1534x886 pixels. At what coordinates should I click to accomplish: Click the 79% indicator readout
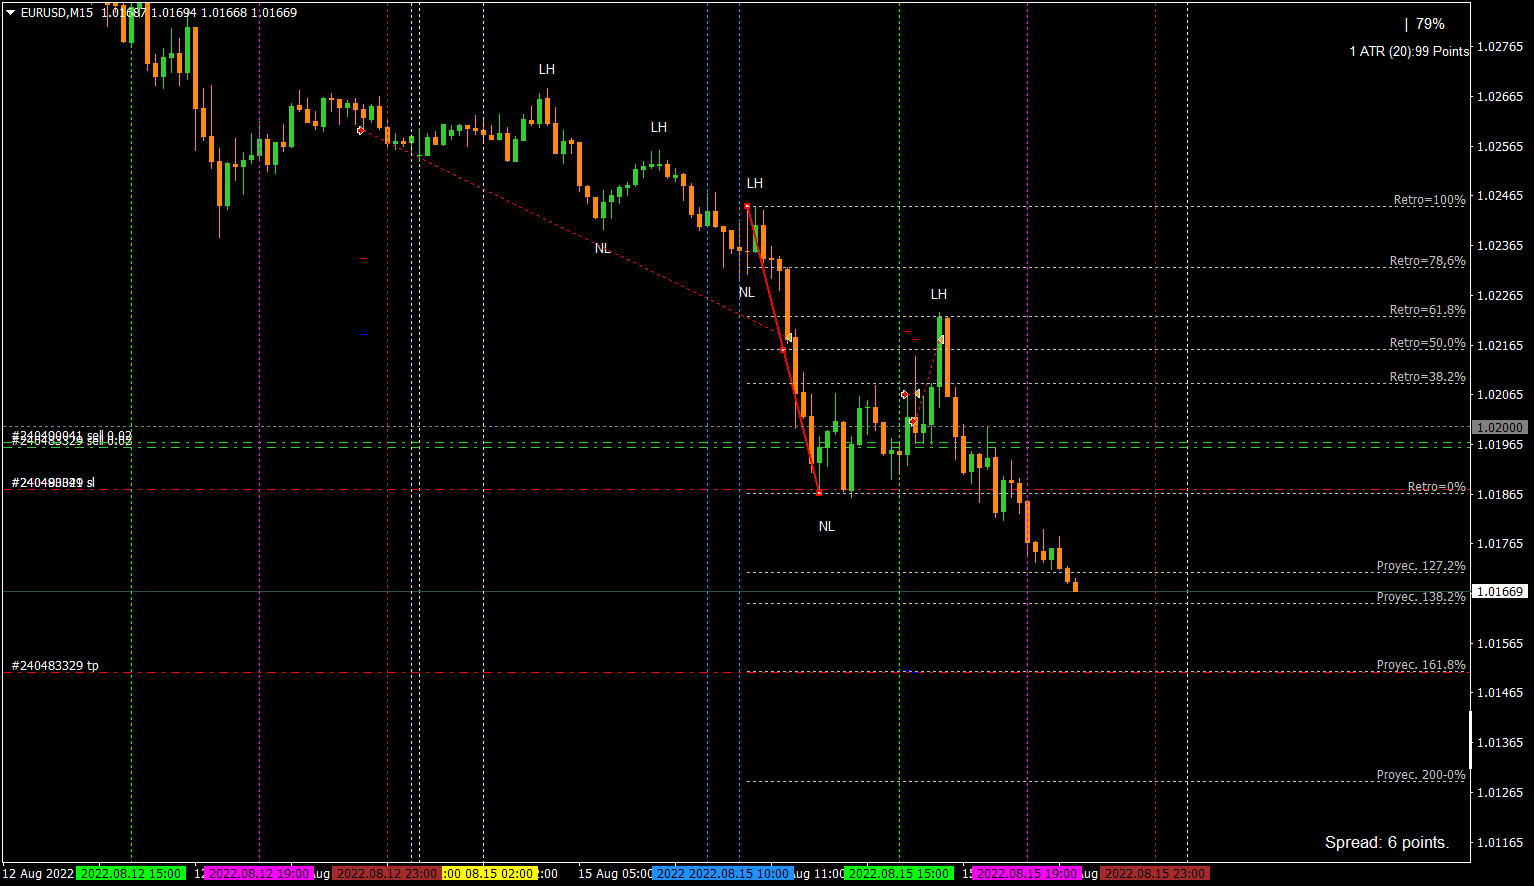click(1430, 24)
